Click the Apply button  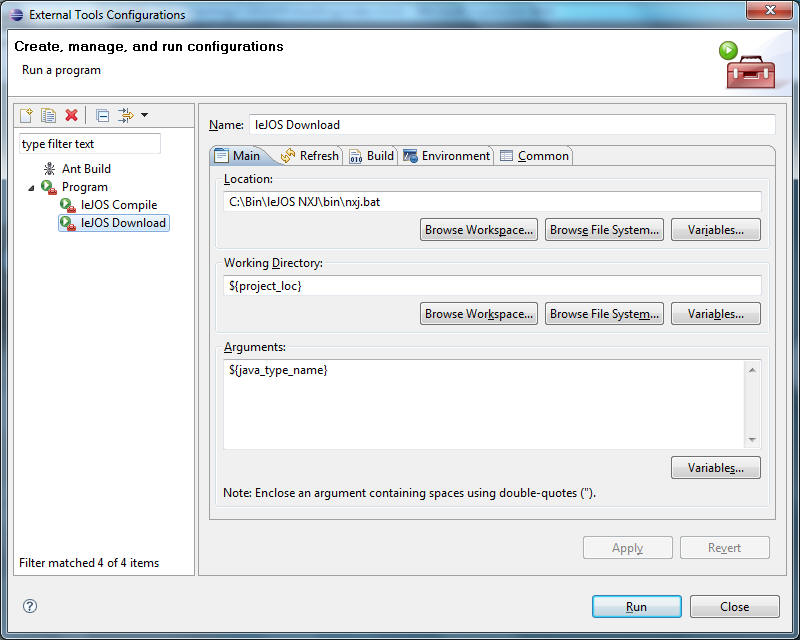pos(628,548)
